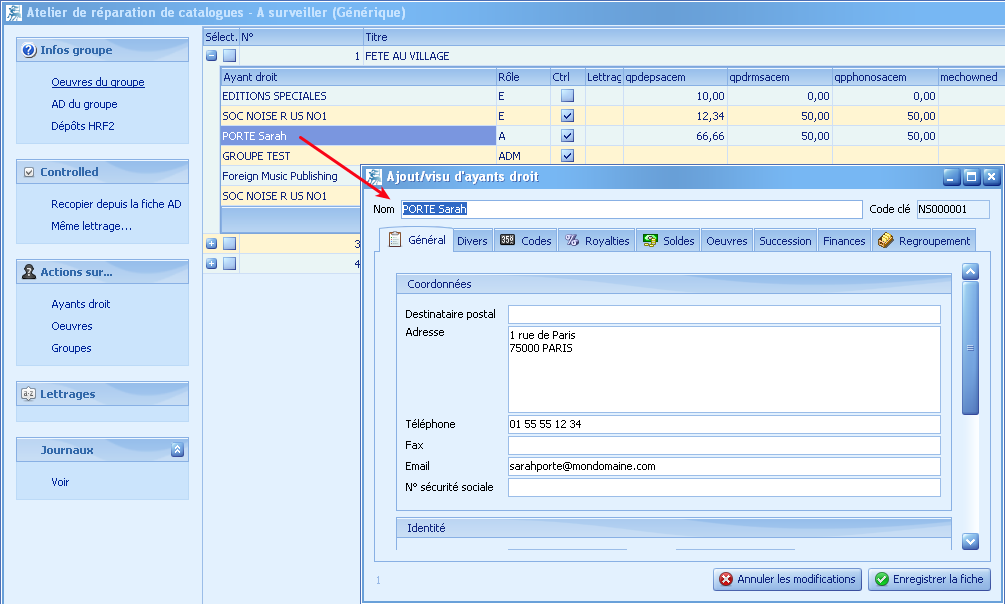Collapse the Coordonnées section header

(x=674, y=284)
